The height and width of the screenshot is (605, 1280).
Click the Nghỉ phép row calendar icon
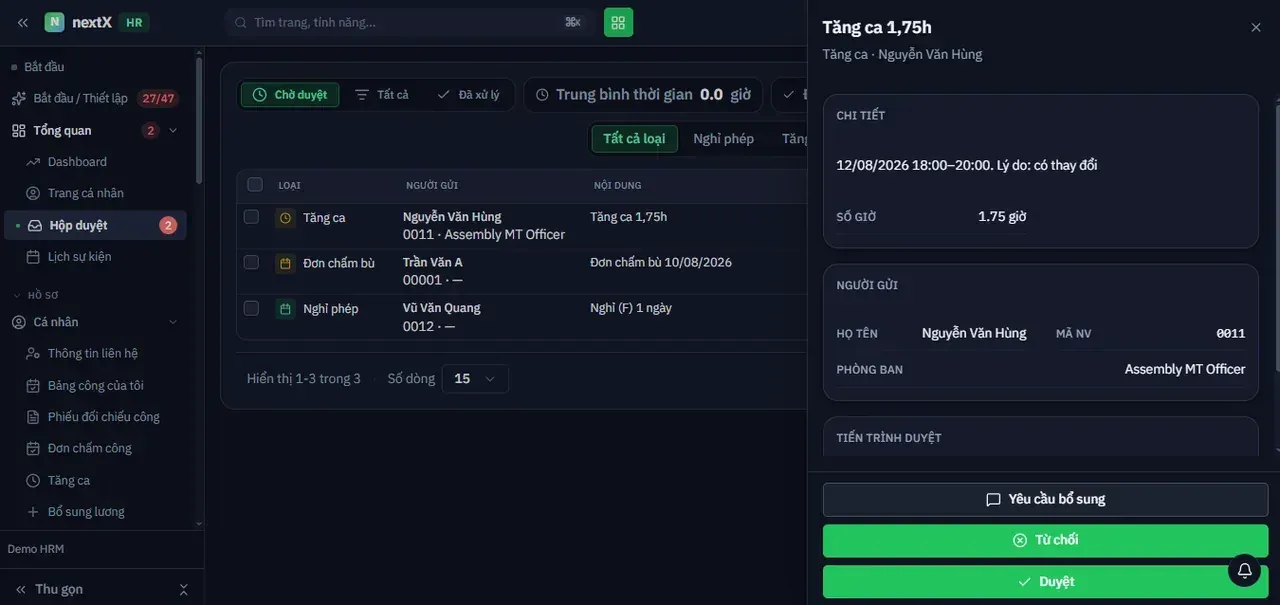point(285,309)
